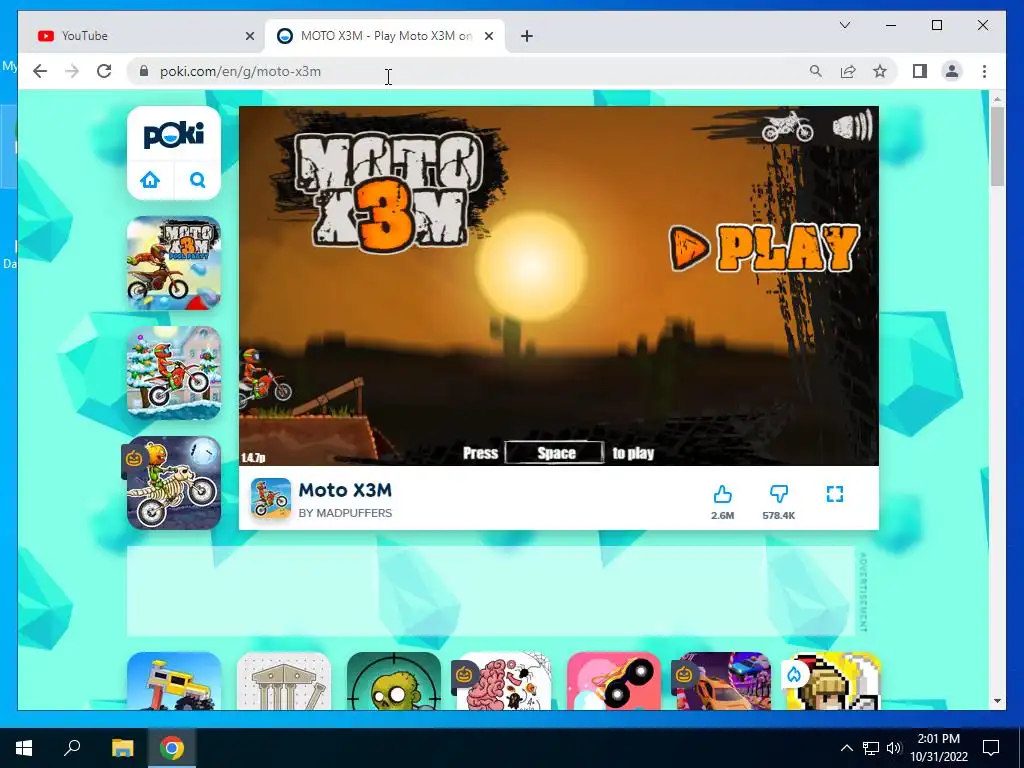Open the bike selection motorcycle icon
The width and height of the screenshot is (1024, 768).
pyautogui.click(x=788, y=126)
